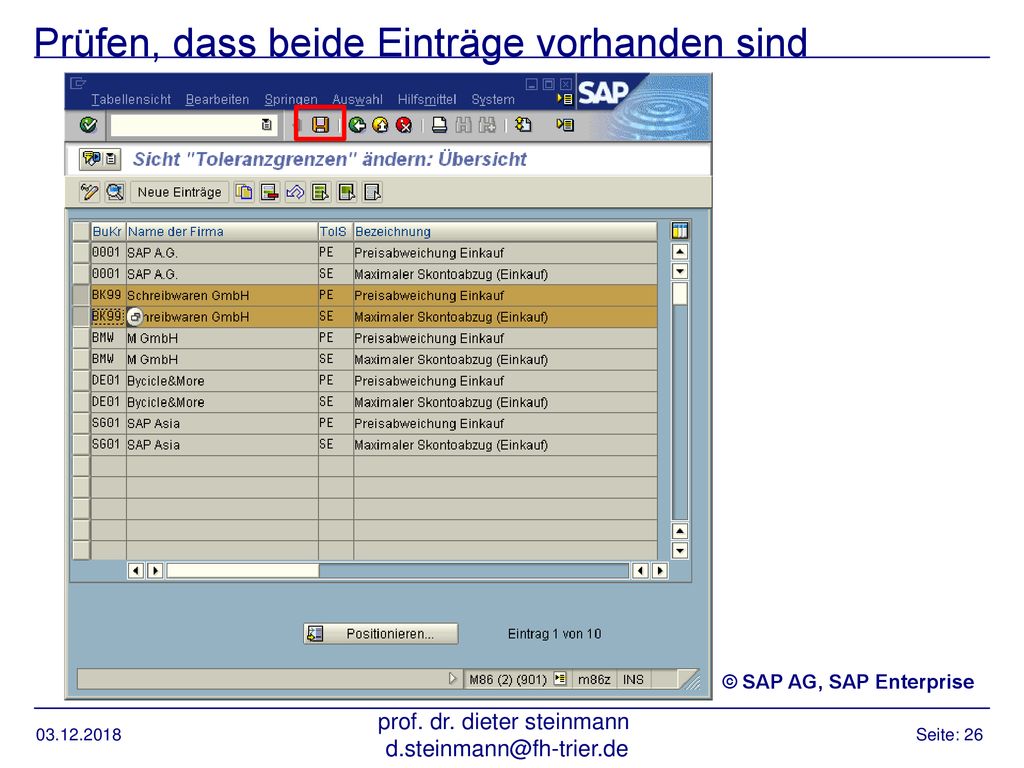Screen dimensions: 1024x768
Task: Select row marker for SG01 PE entry
Action: [x=81, y=423]
